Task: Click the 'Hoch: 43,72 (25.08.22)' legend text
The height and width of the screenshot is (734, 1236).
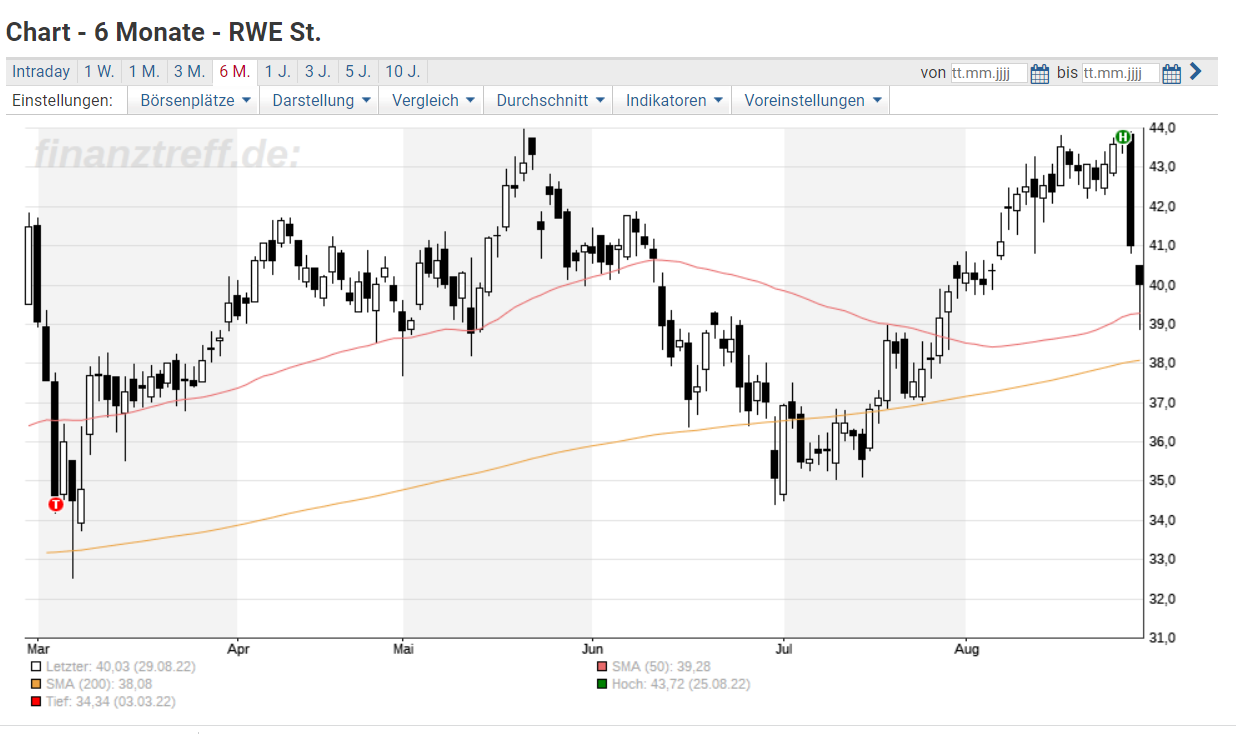Action: pyautogui.click(x=681, y=684)
